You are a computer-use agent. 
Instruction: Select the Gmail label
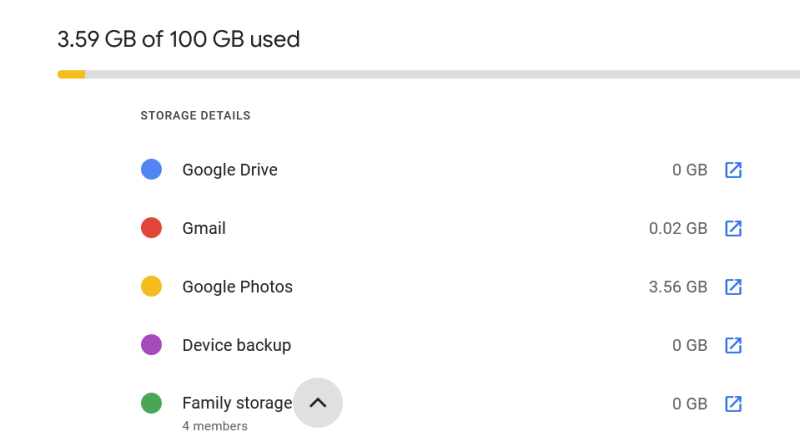coord(204,228)
